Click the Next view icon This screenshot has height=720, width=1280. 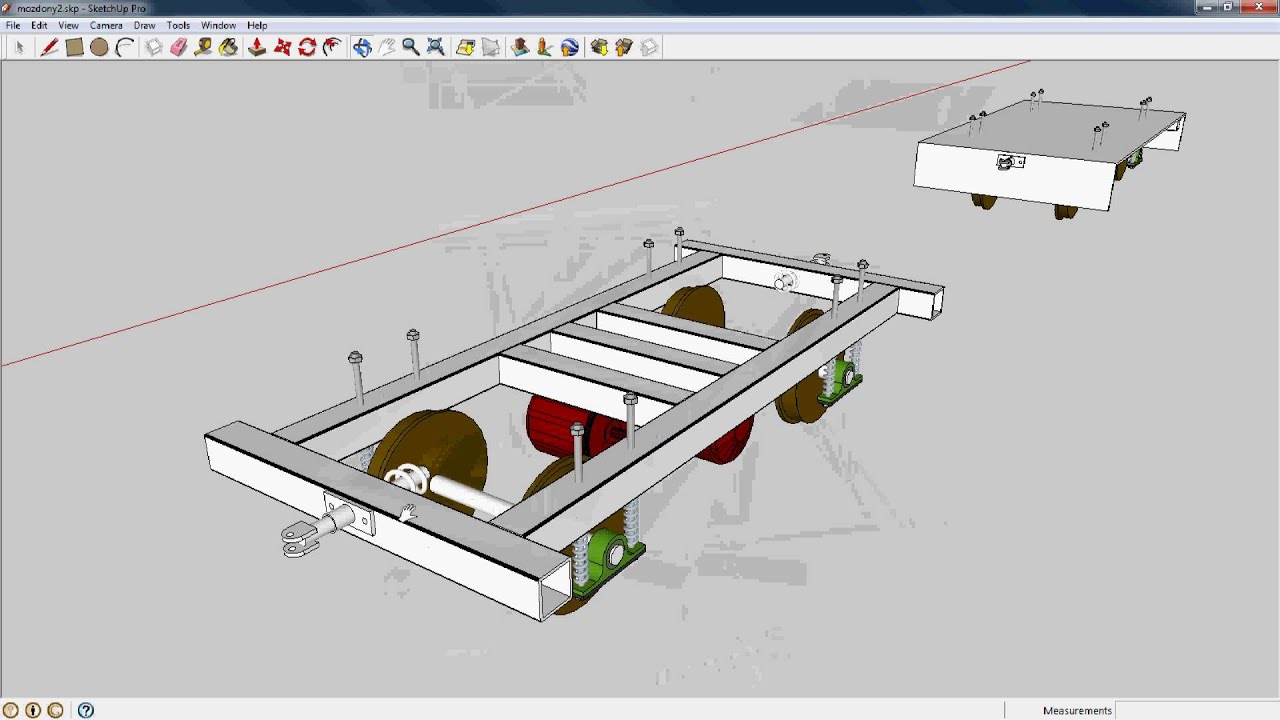coord(490,47)
